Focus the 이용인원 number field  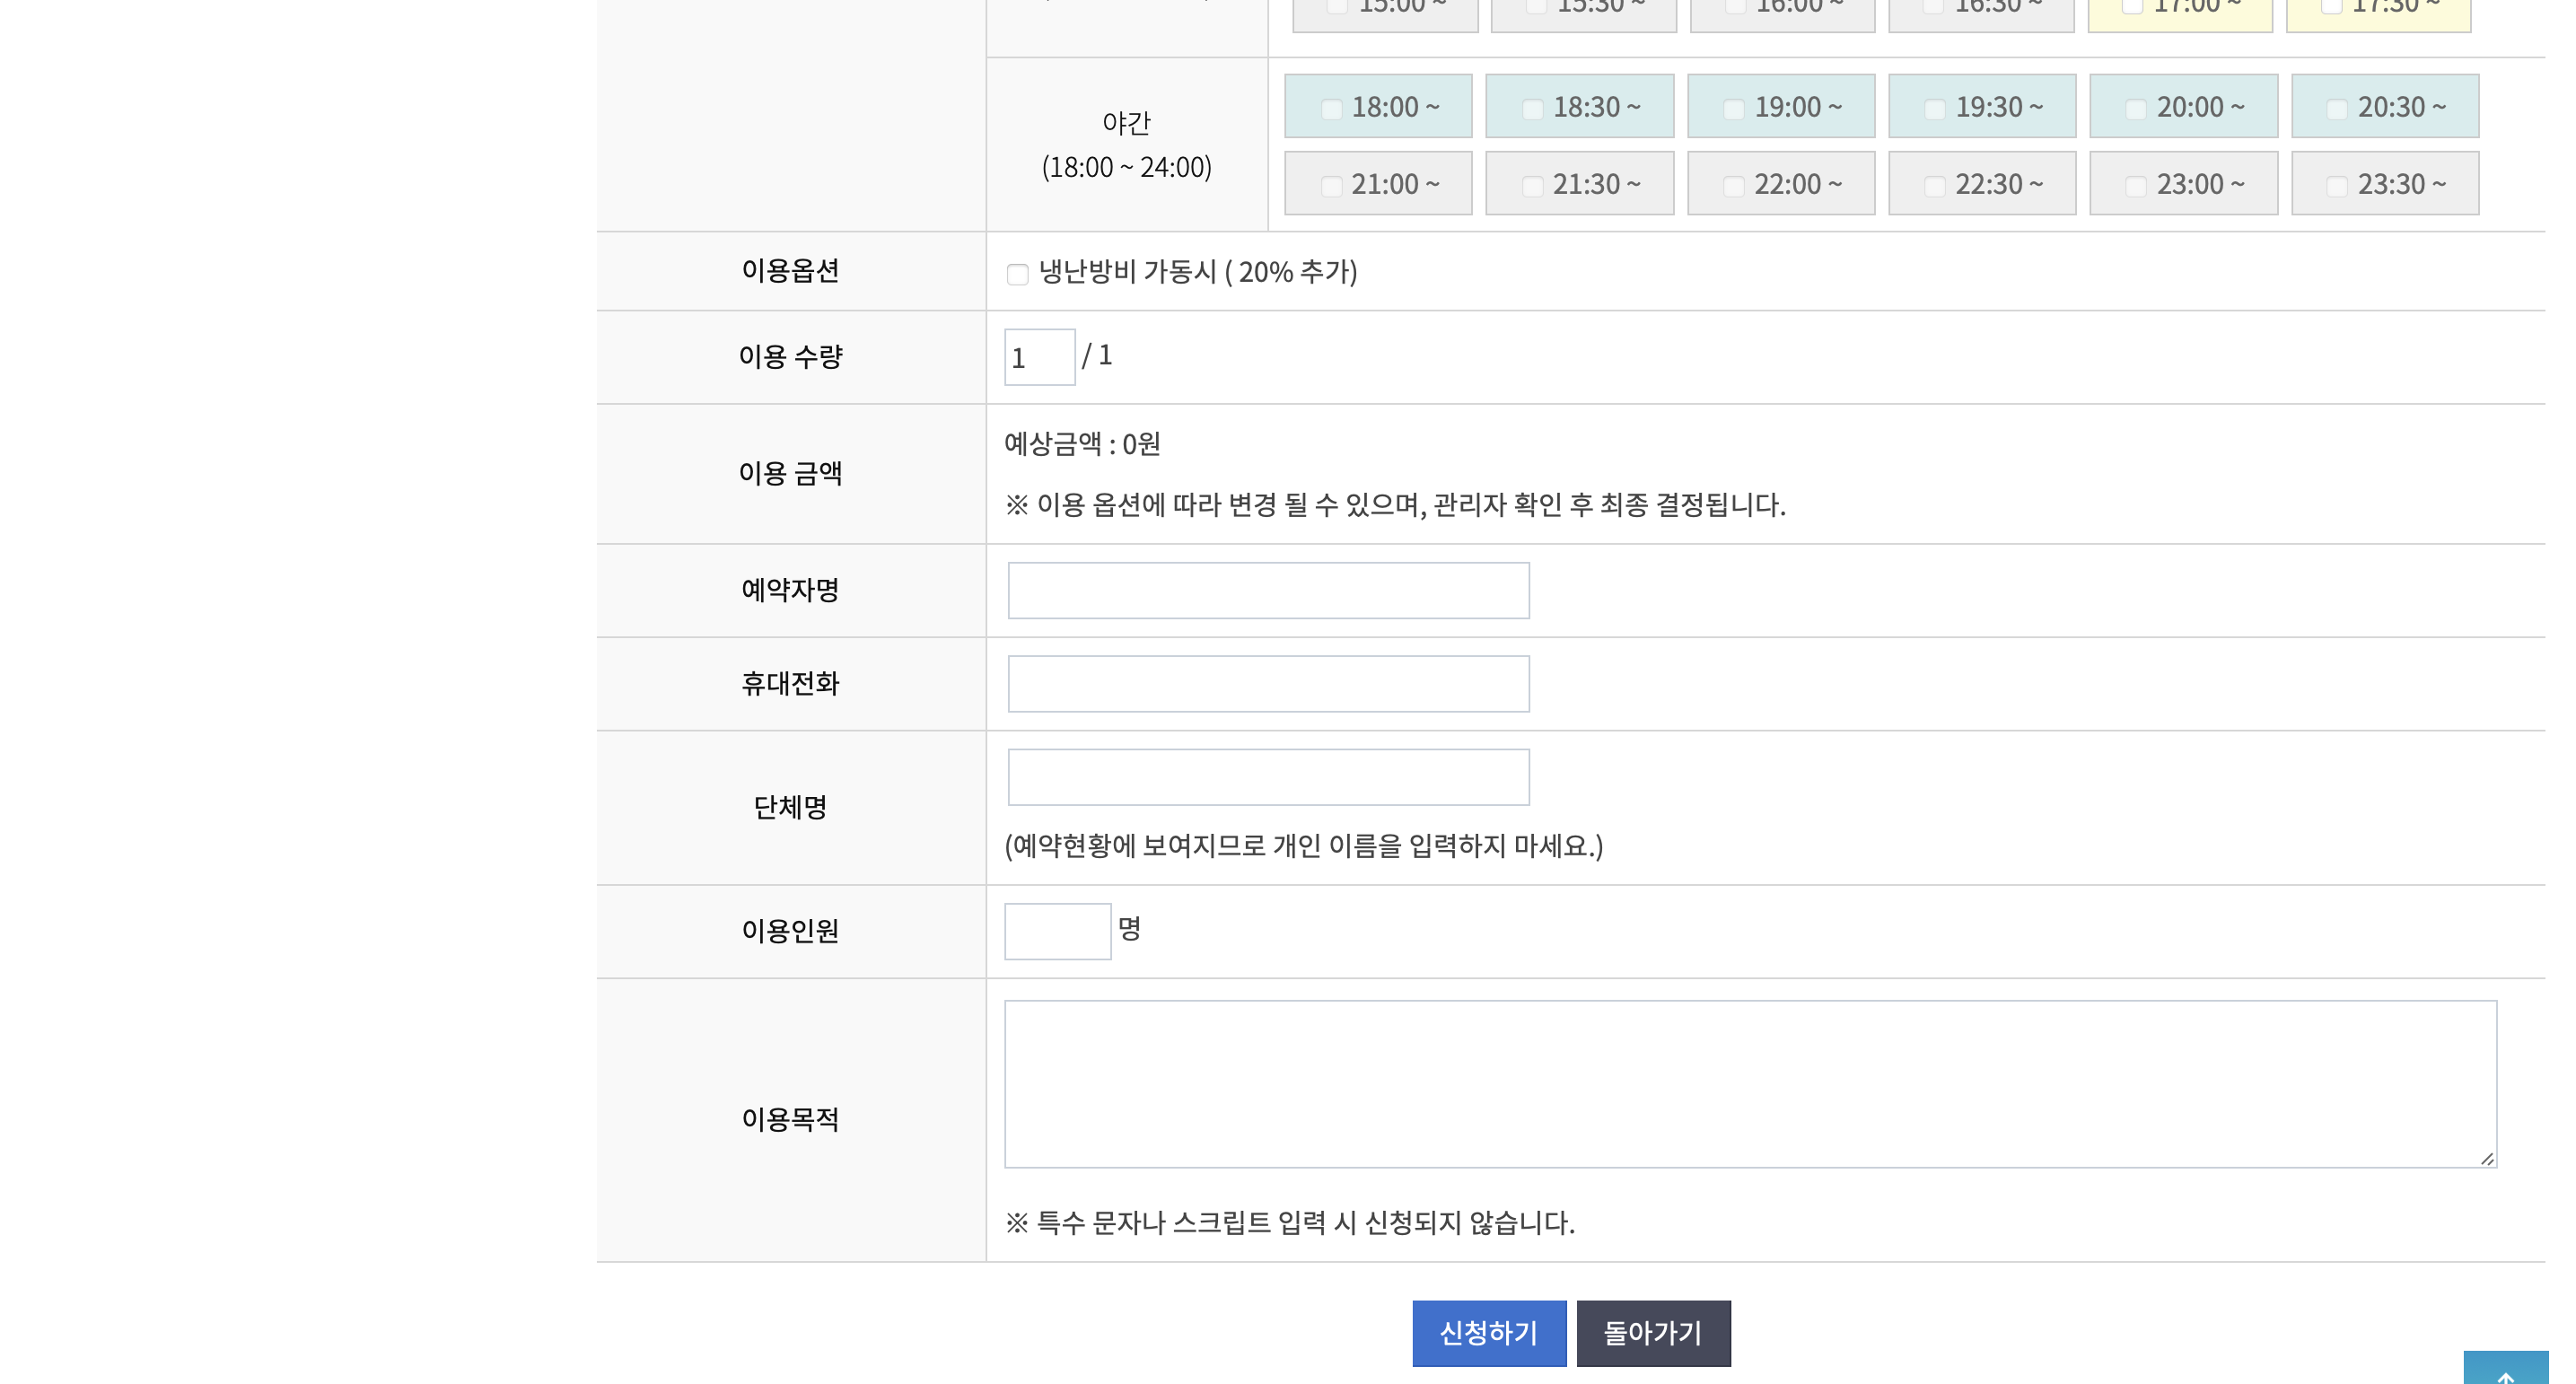pyautogui.click(x=1057, y=931)
